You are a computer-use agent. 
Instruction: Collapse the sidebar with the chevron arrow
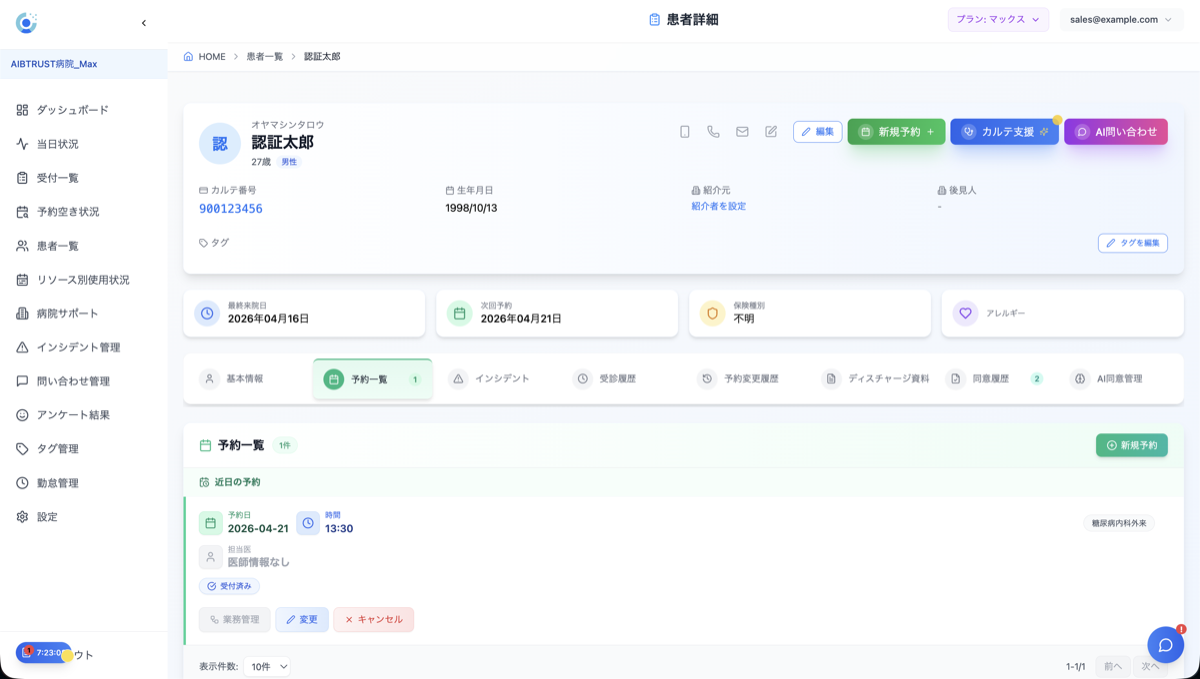143,23
